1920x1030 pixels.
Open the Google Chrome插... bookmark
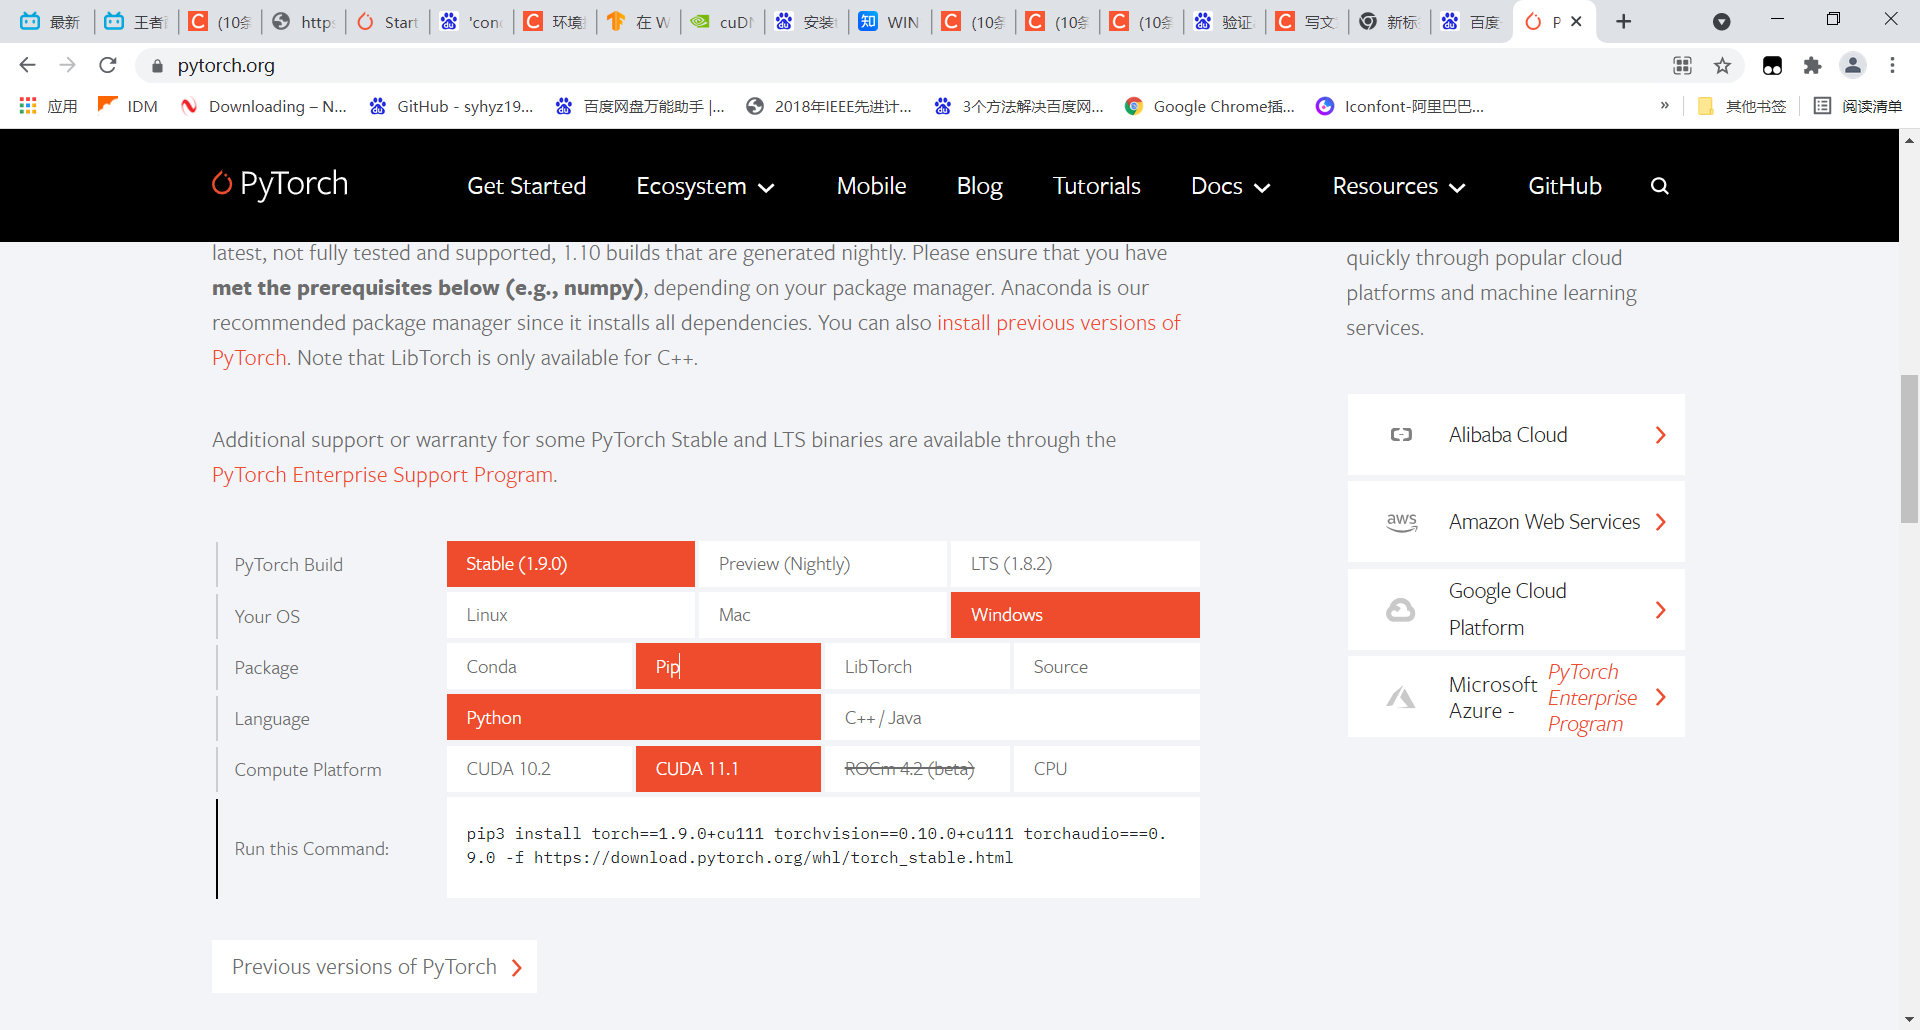point(1210,106)
